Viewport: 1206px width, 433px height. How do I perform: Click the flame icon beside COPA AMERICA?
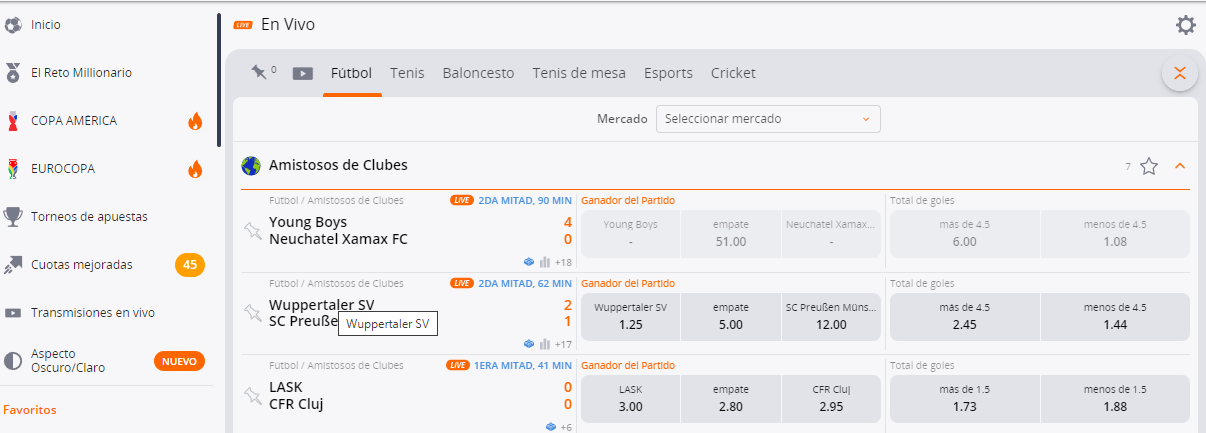(195, 121)
